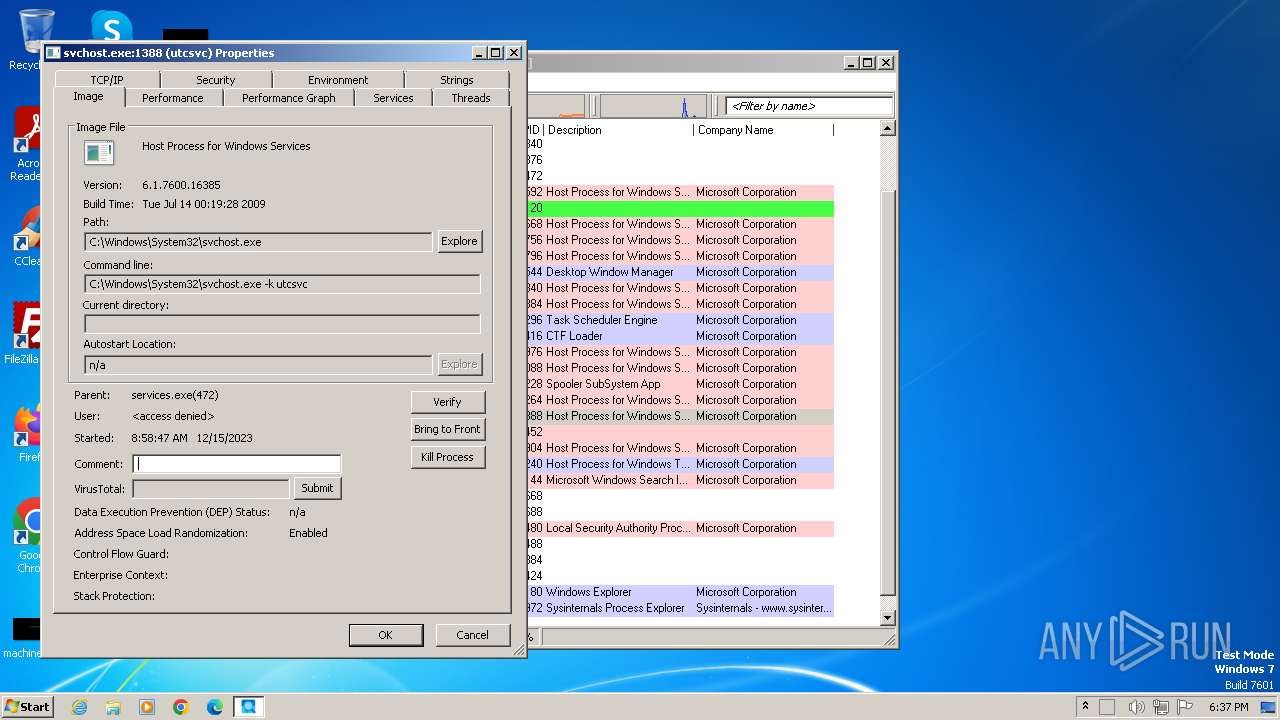The image size is (1280, 720).
Task: Click the Description column header
Action: point(618,130)
